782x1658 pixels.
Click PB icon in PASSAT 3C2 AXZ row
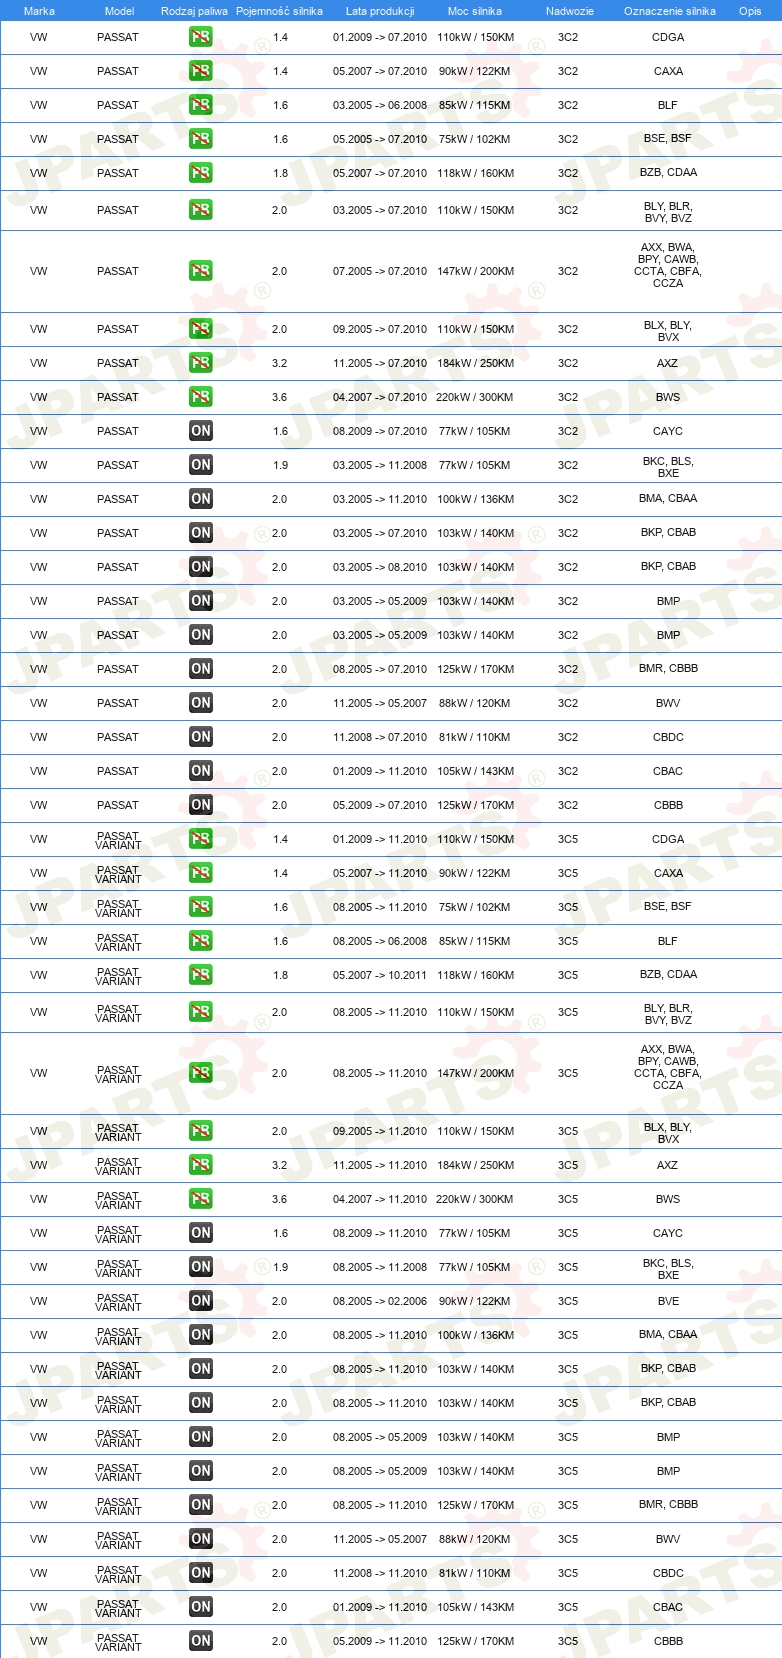[x=201, y=363]
